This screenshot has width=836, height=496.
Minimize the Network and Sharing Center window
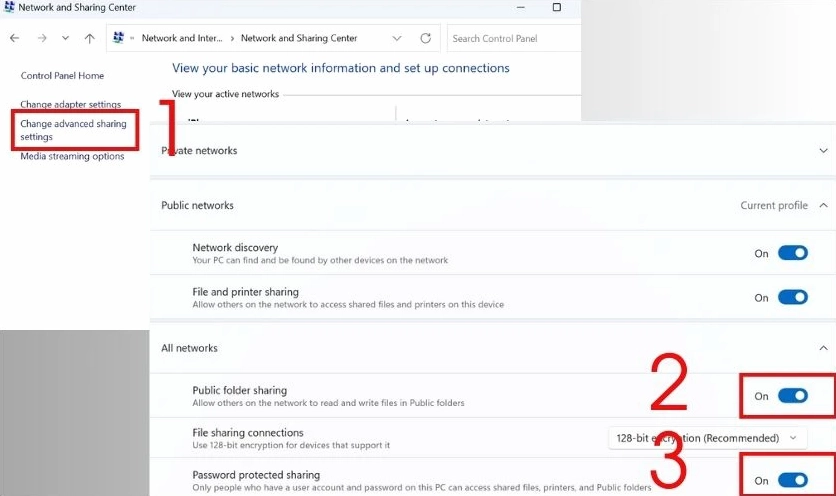pyautogui.click(x=520, y=7)
